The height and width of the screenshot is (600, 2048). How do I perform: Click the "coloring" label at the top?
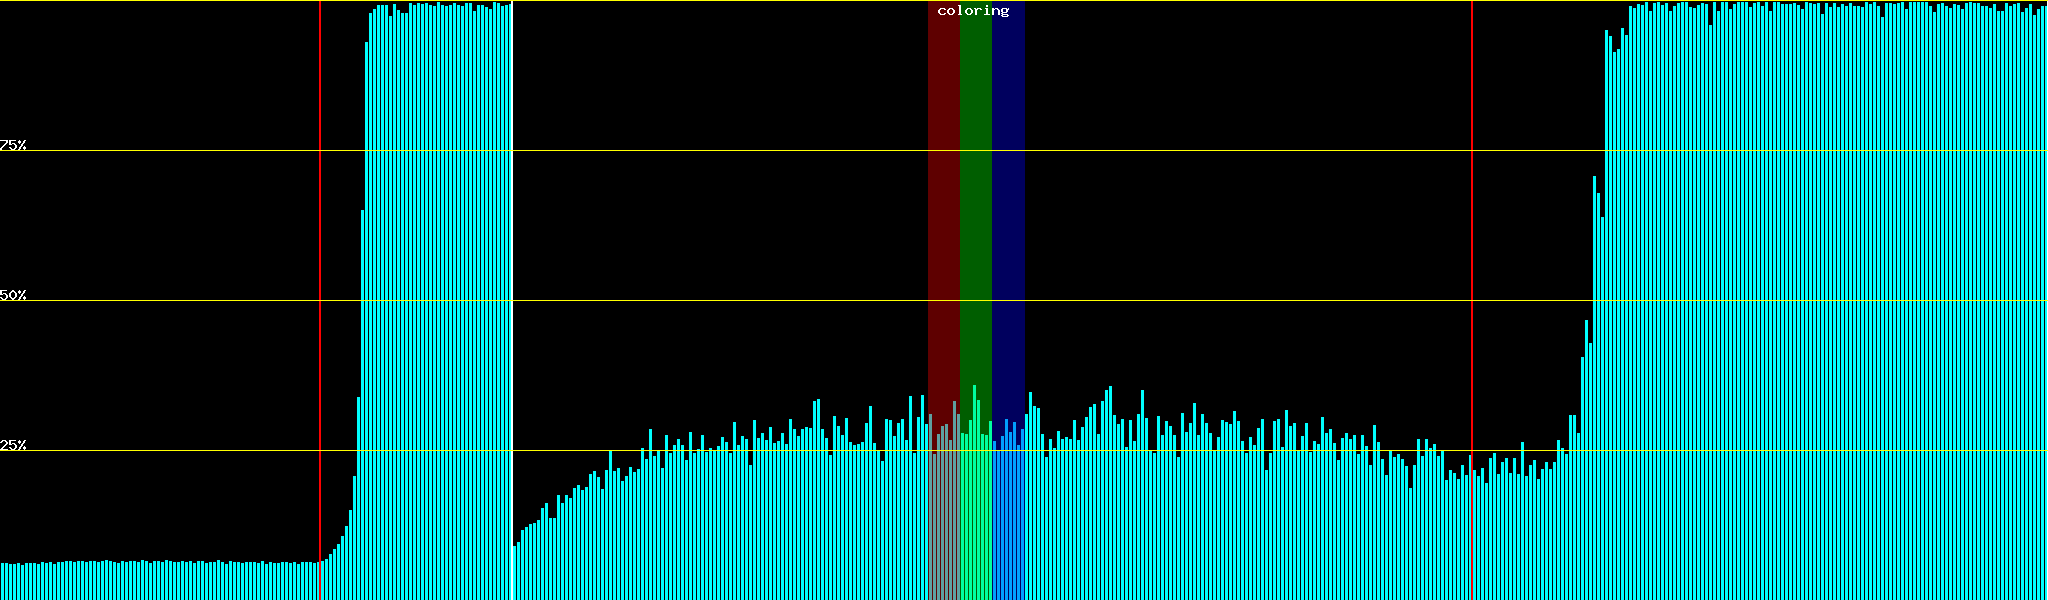(973, 11)
